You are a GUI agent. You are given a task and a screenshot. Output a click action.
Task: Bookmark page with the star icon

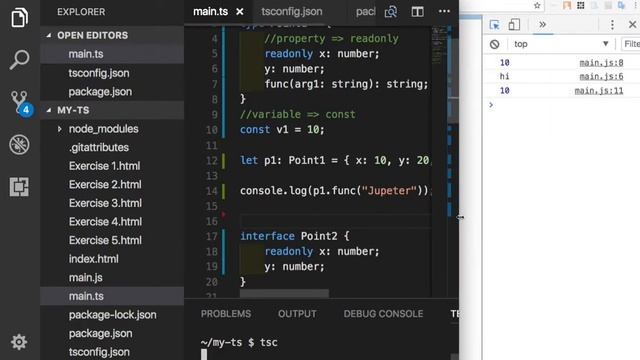537,6
